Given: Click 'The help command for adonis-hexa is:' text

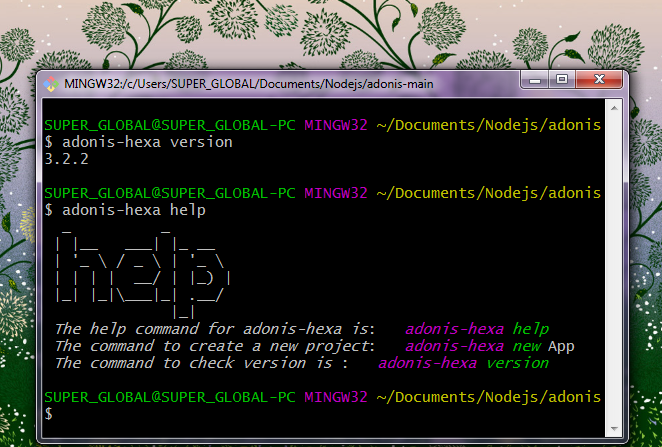Looking at the screenshot, I should (215, 329).
